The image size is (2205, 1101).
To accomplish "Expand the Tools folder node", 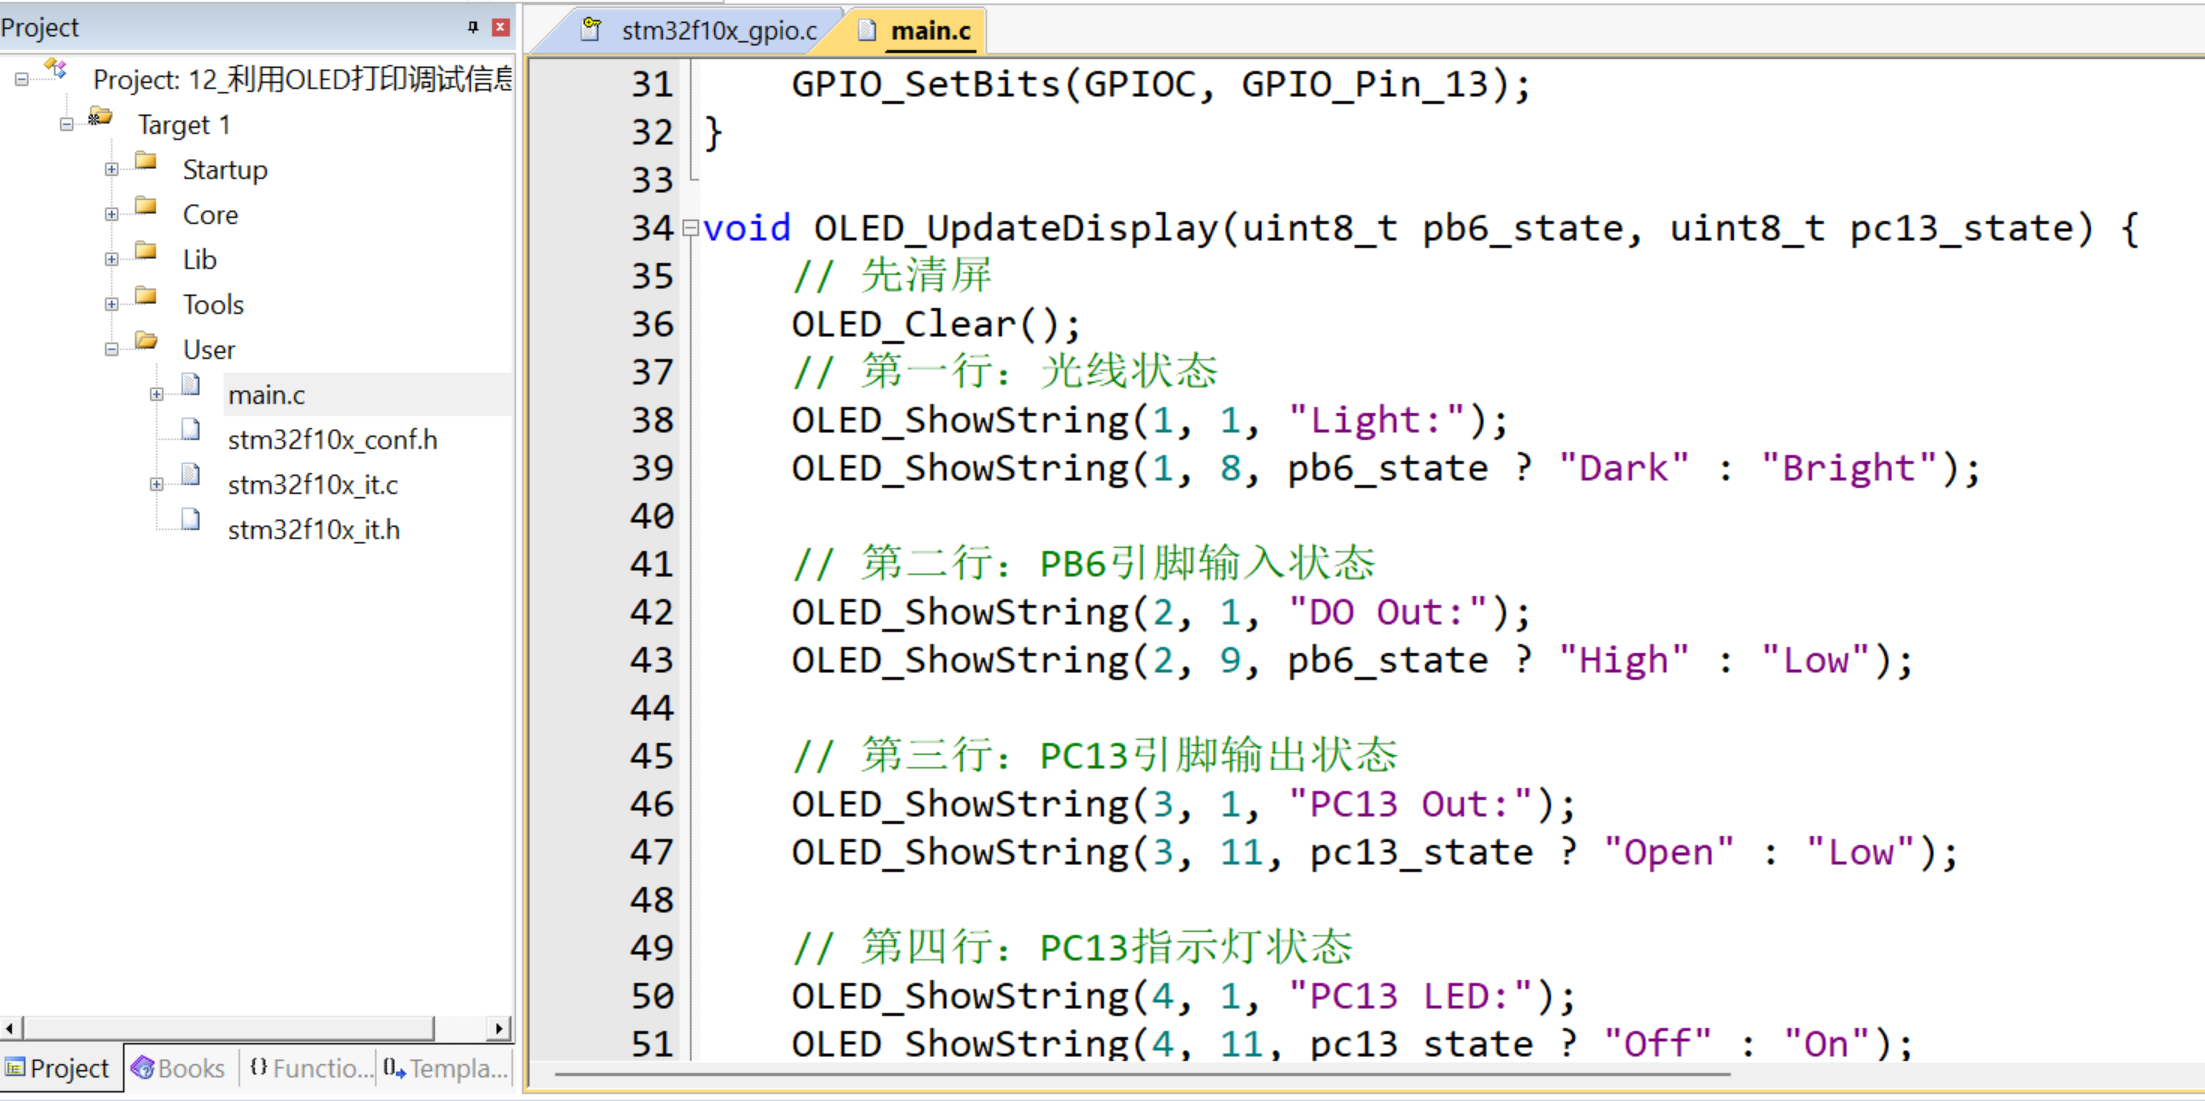I will [x=112, y=305].
